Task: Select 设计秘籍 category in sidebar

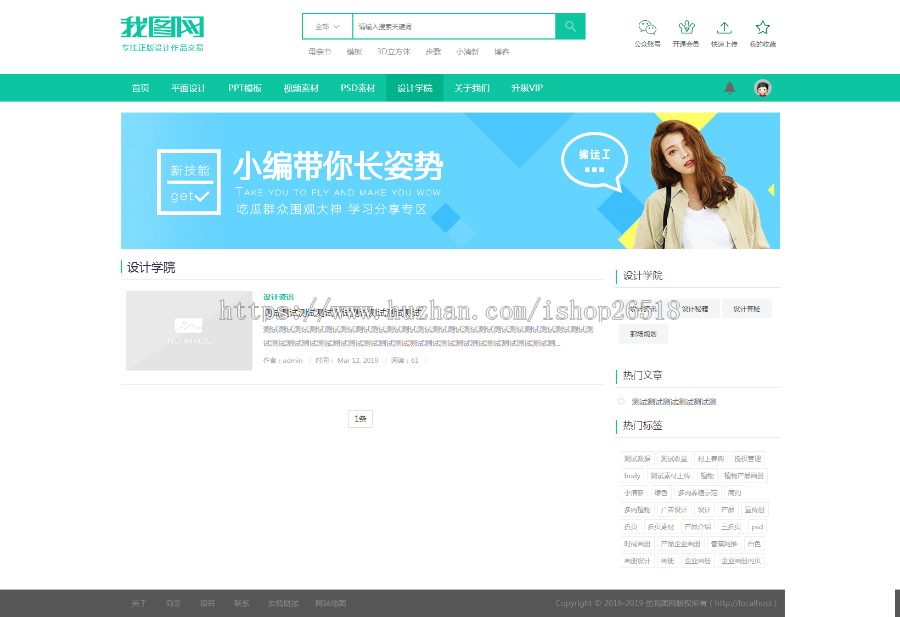Action: 695,309
